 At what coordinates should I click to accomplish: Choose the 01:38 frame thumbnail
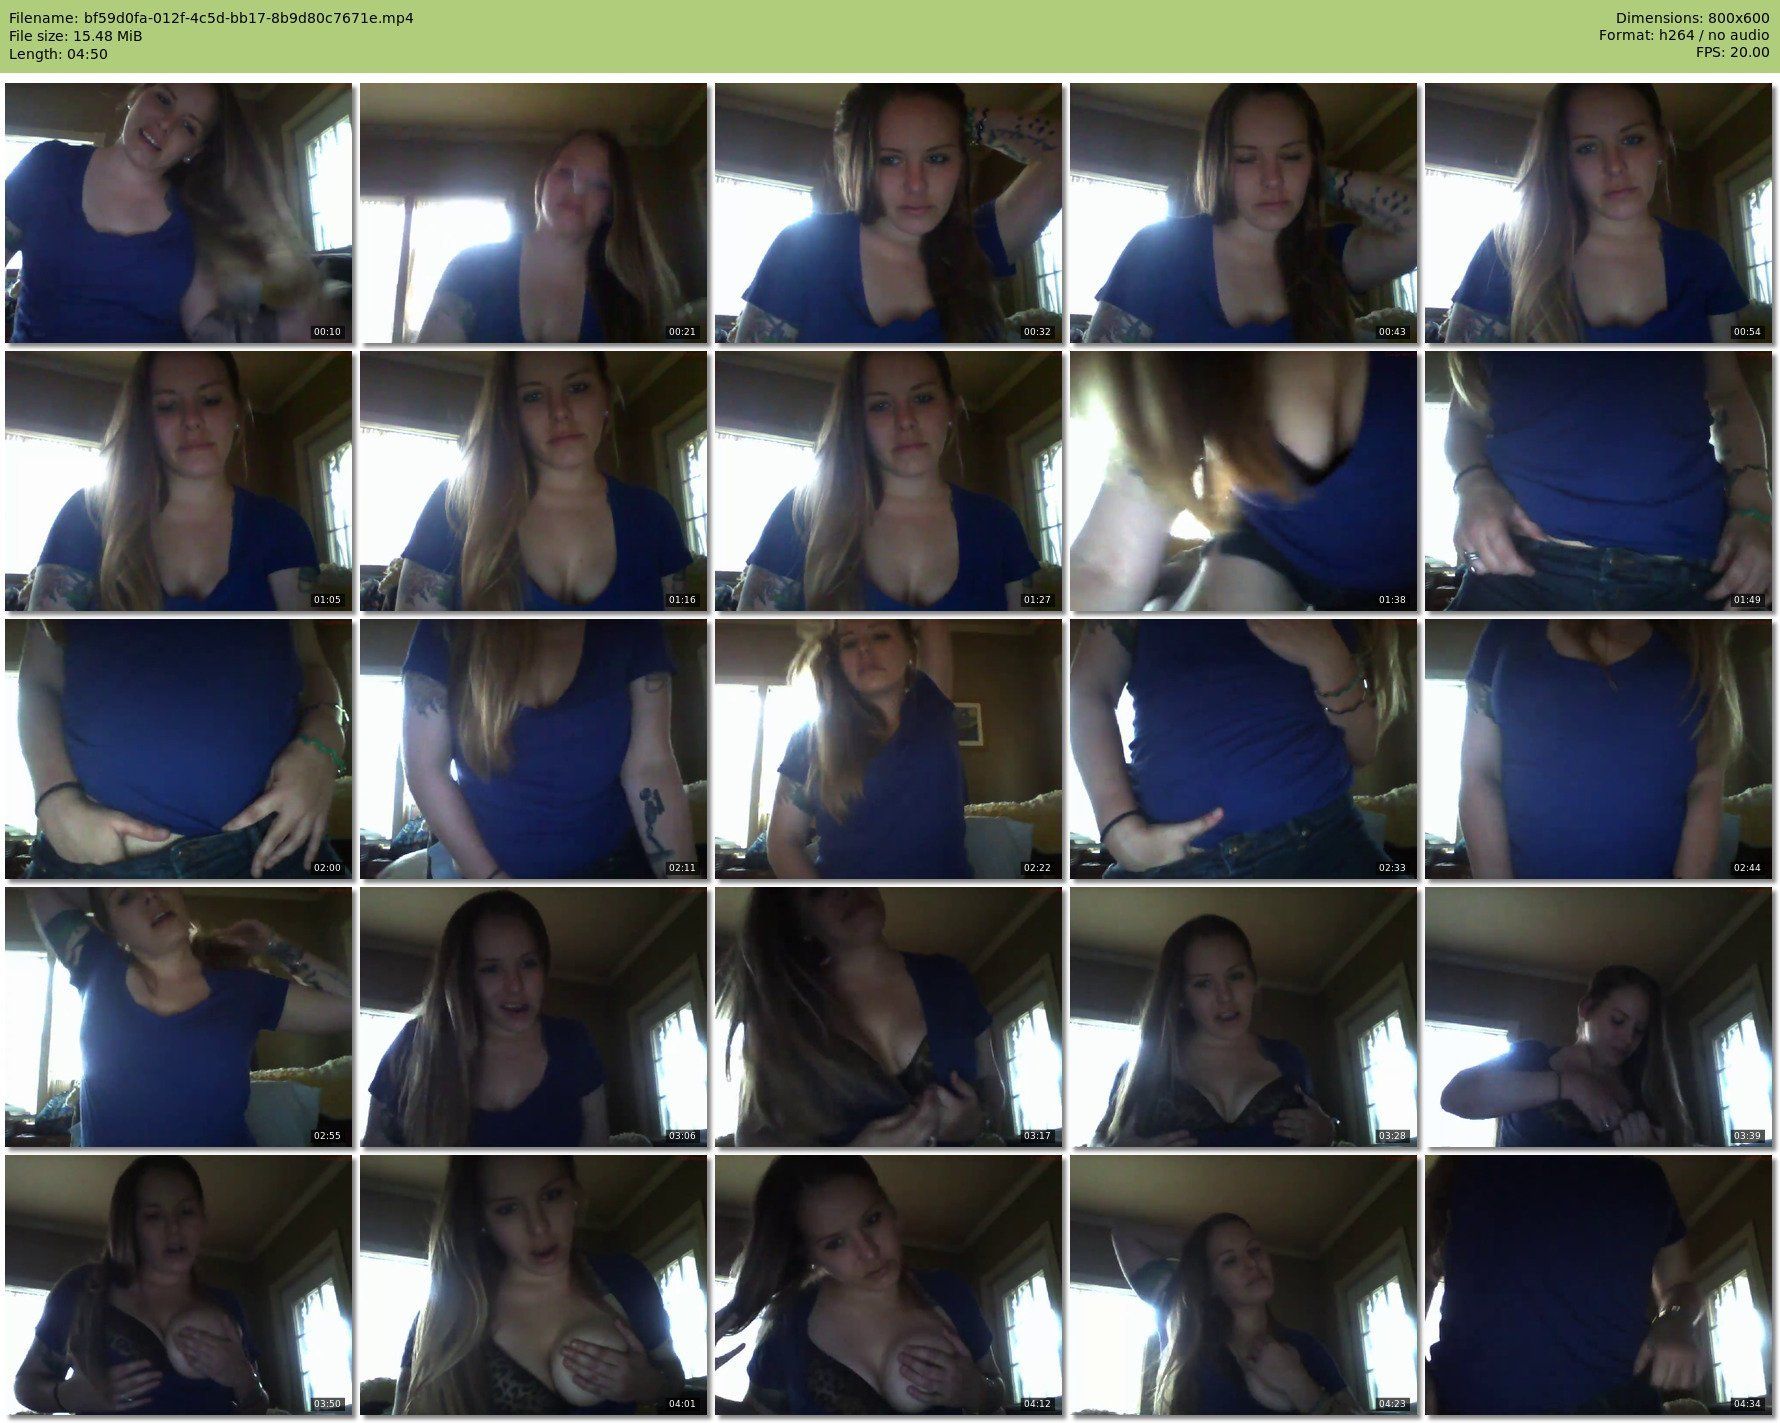click(x=1243, y=481)
